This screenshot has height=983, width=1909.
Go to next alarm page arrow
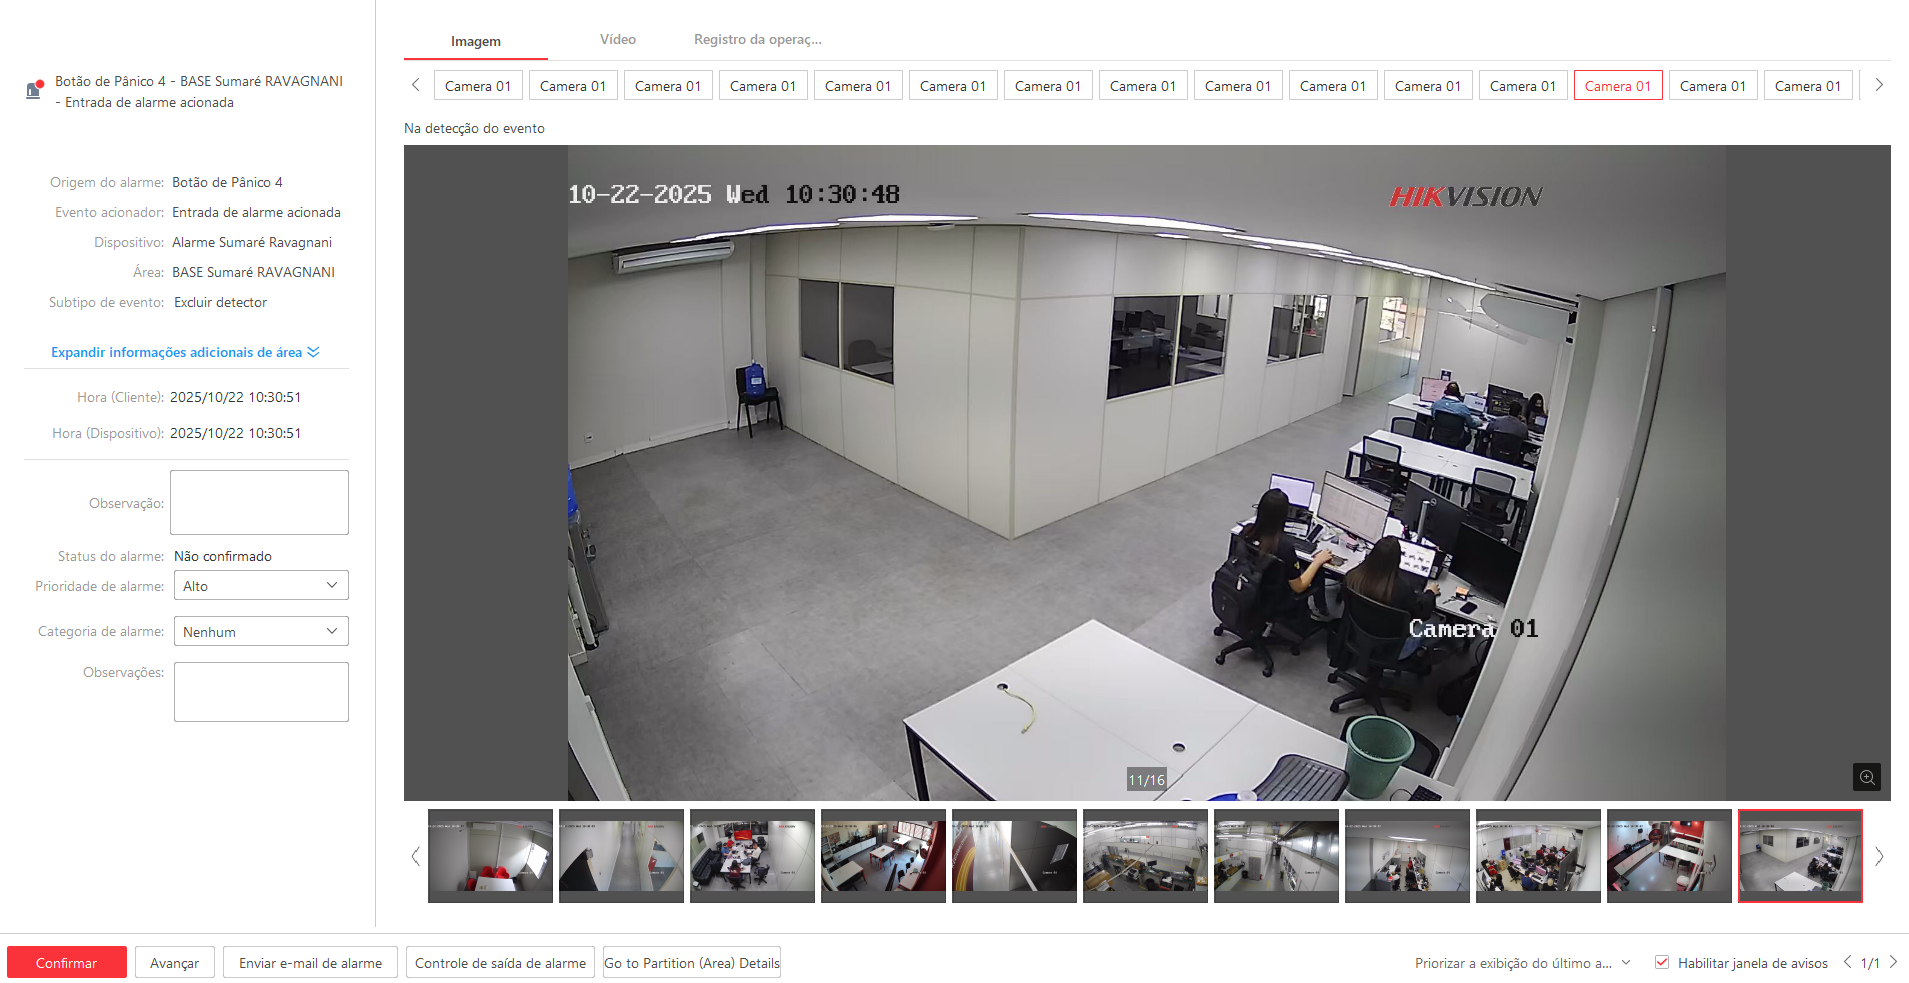coord(1893,962)
